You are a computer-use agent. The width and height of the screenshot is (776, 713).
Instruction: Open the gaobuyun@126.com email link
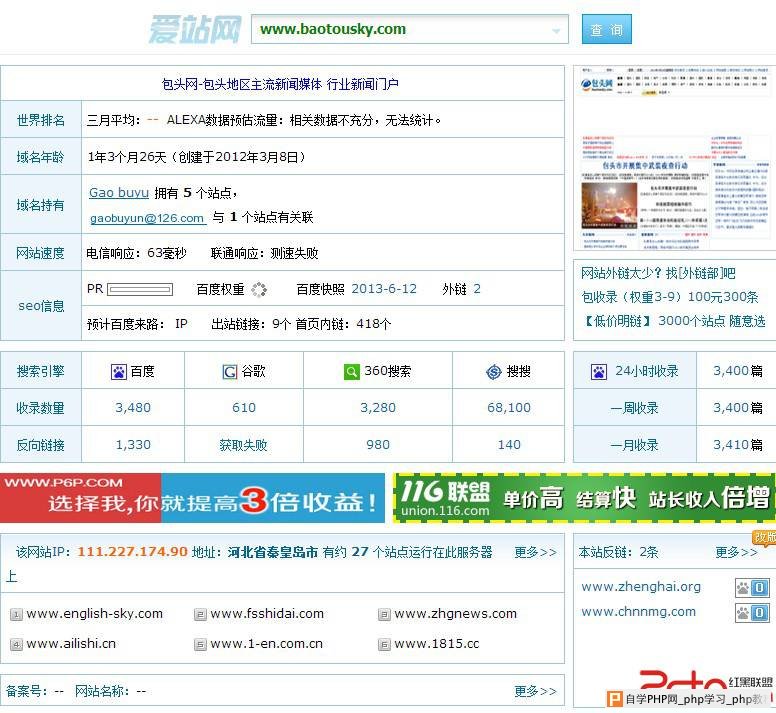(147, 218)
